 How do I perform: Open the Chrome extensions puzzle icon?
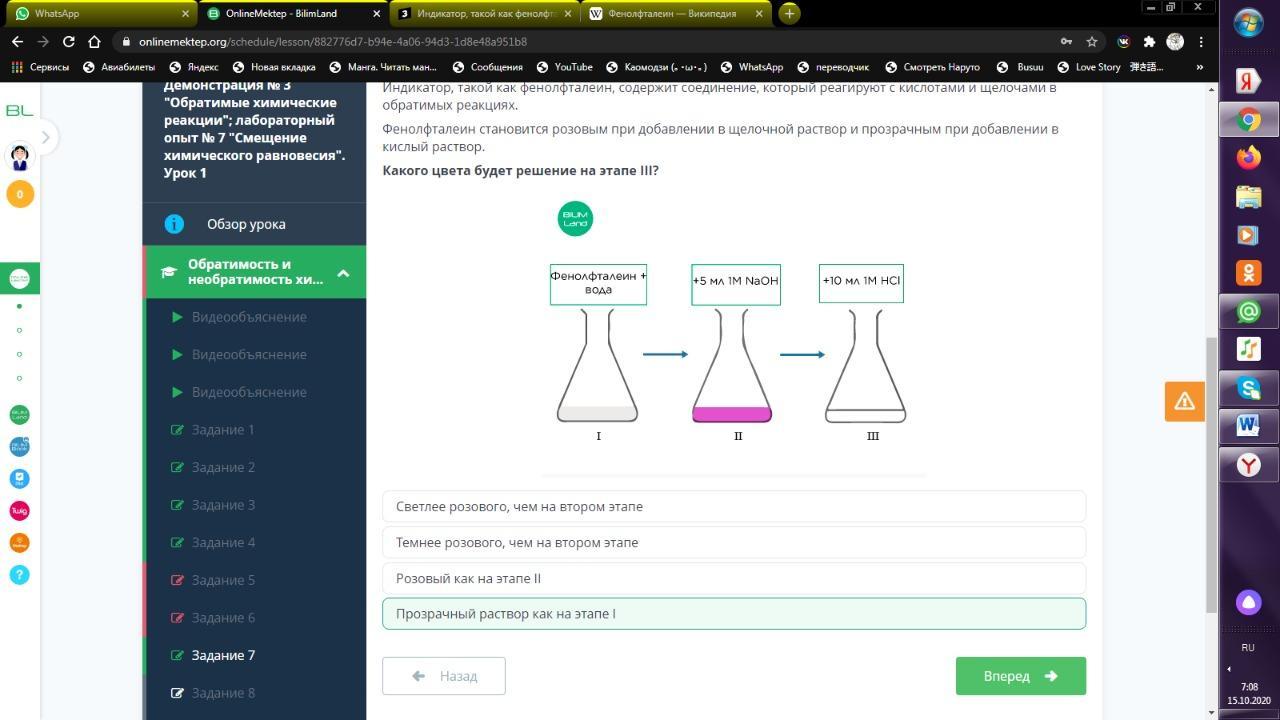click(x=1149, y=42)
